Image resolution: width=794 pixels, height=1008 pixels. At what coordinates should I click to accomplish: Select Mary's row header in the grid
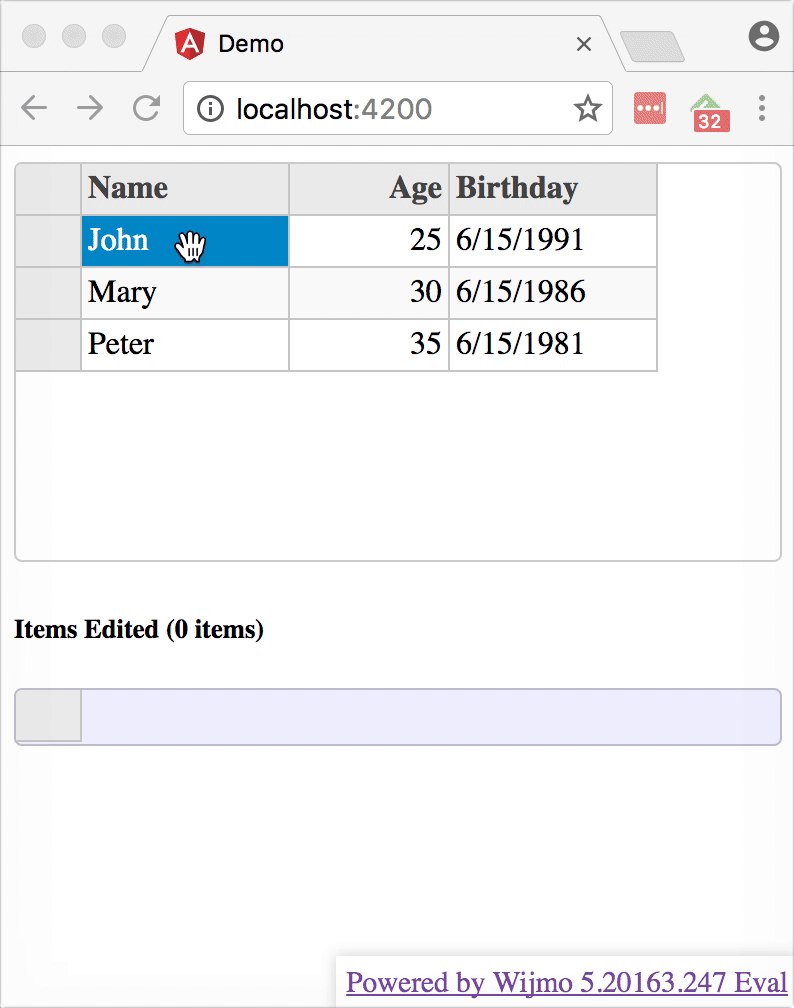click(47, 293)
